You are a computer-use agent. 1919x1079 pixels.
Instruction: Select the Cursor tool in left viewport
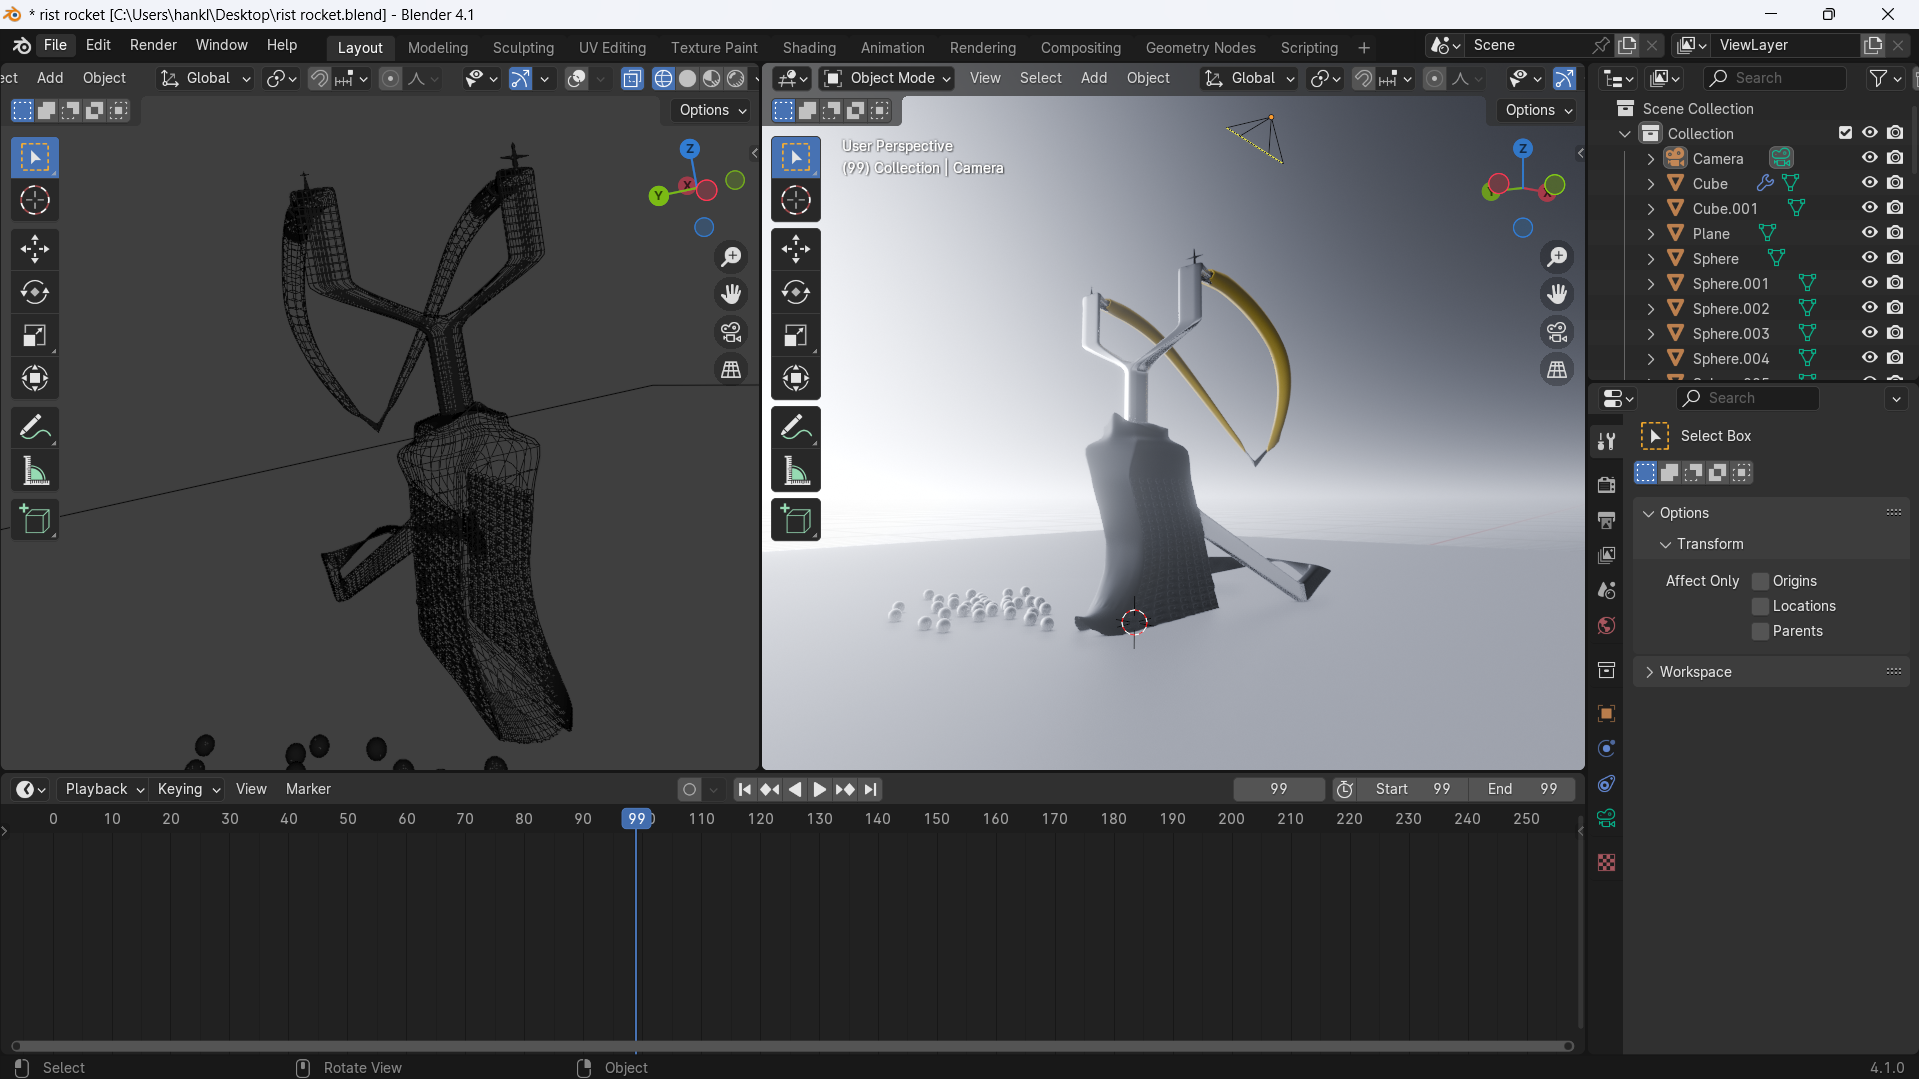coord(35,201)
